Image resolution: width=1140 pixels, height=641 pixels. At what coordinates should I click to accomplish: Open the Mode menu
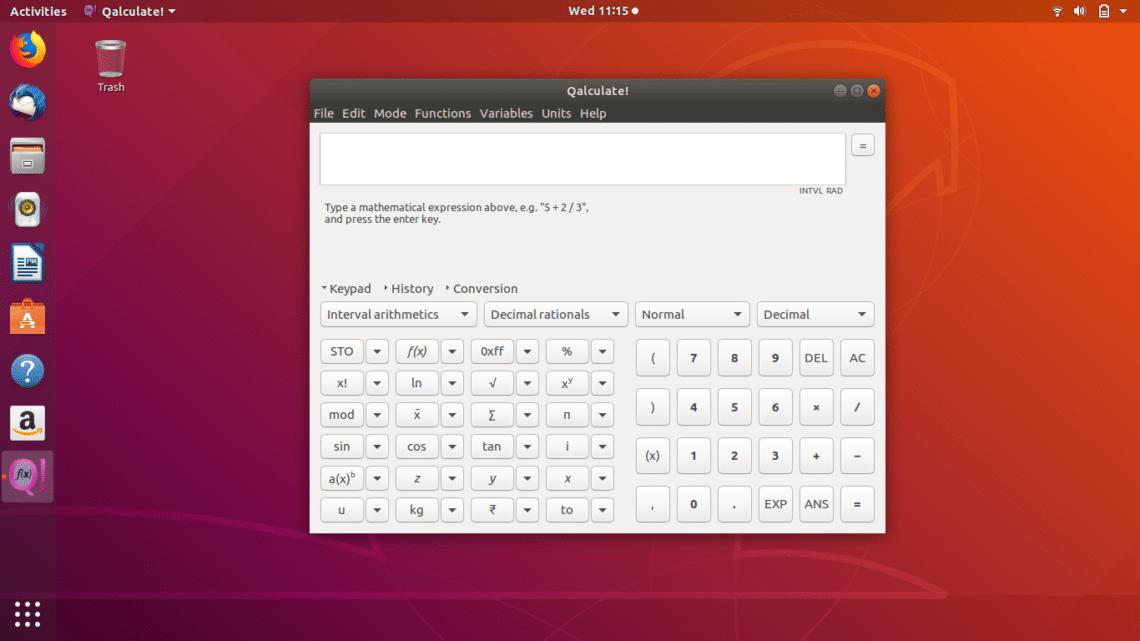[389, 113]
